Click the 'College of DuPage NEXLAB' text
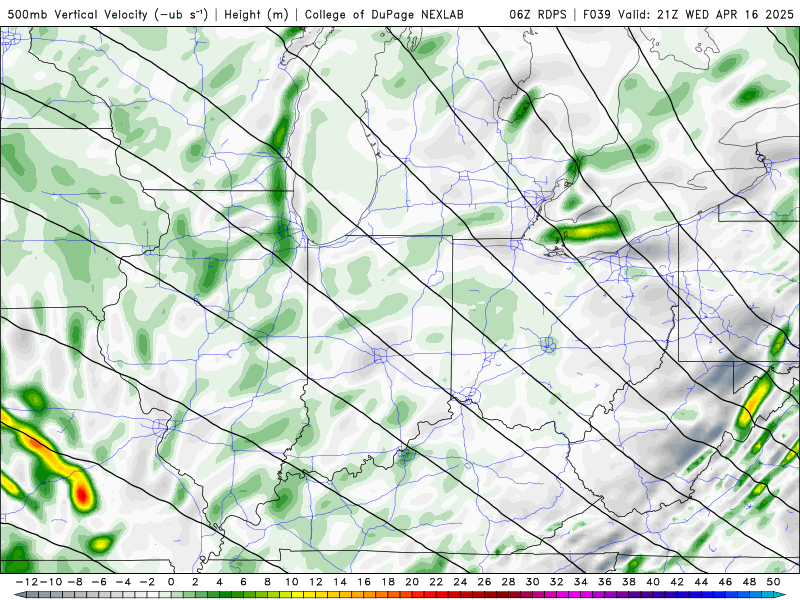The height and width of the screenshot is (600, 800). (x=384, y=14)
